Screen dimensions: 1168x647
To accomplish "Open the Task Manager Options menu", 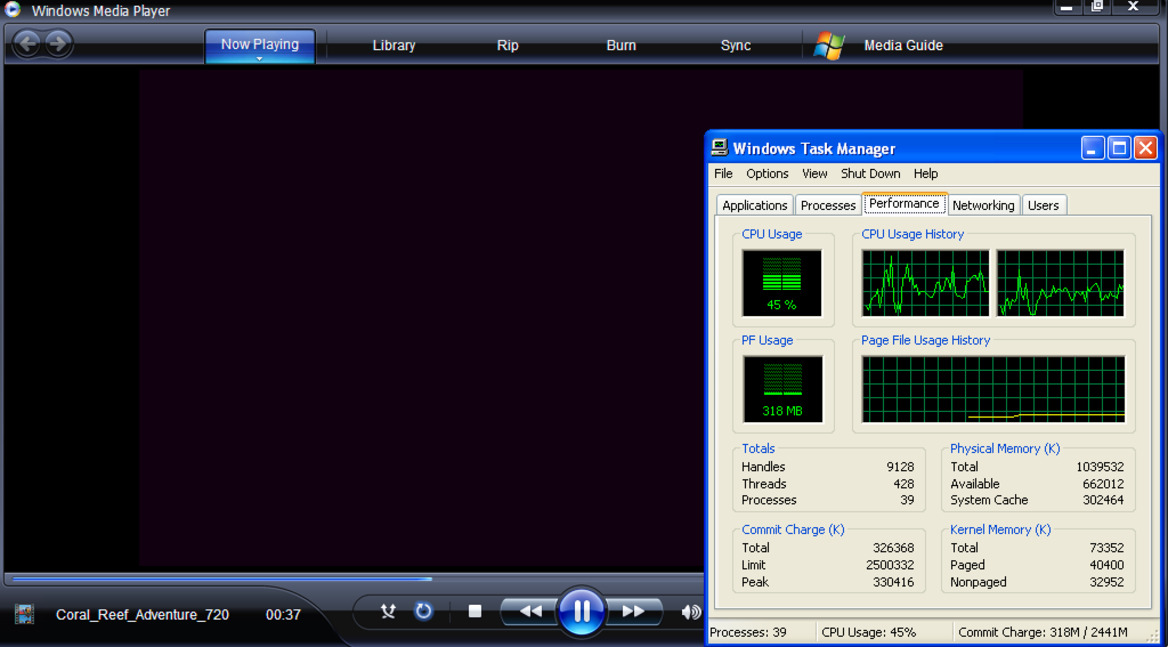I will [x=767, y=173].
